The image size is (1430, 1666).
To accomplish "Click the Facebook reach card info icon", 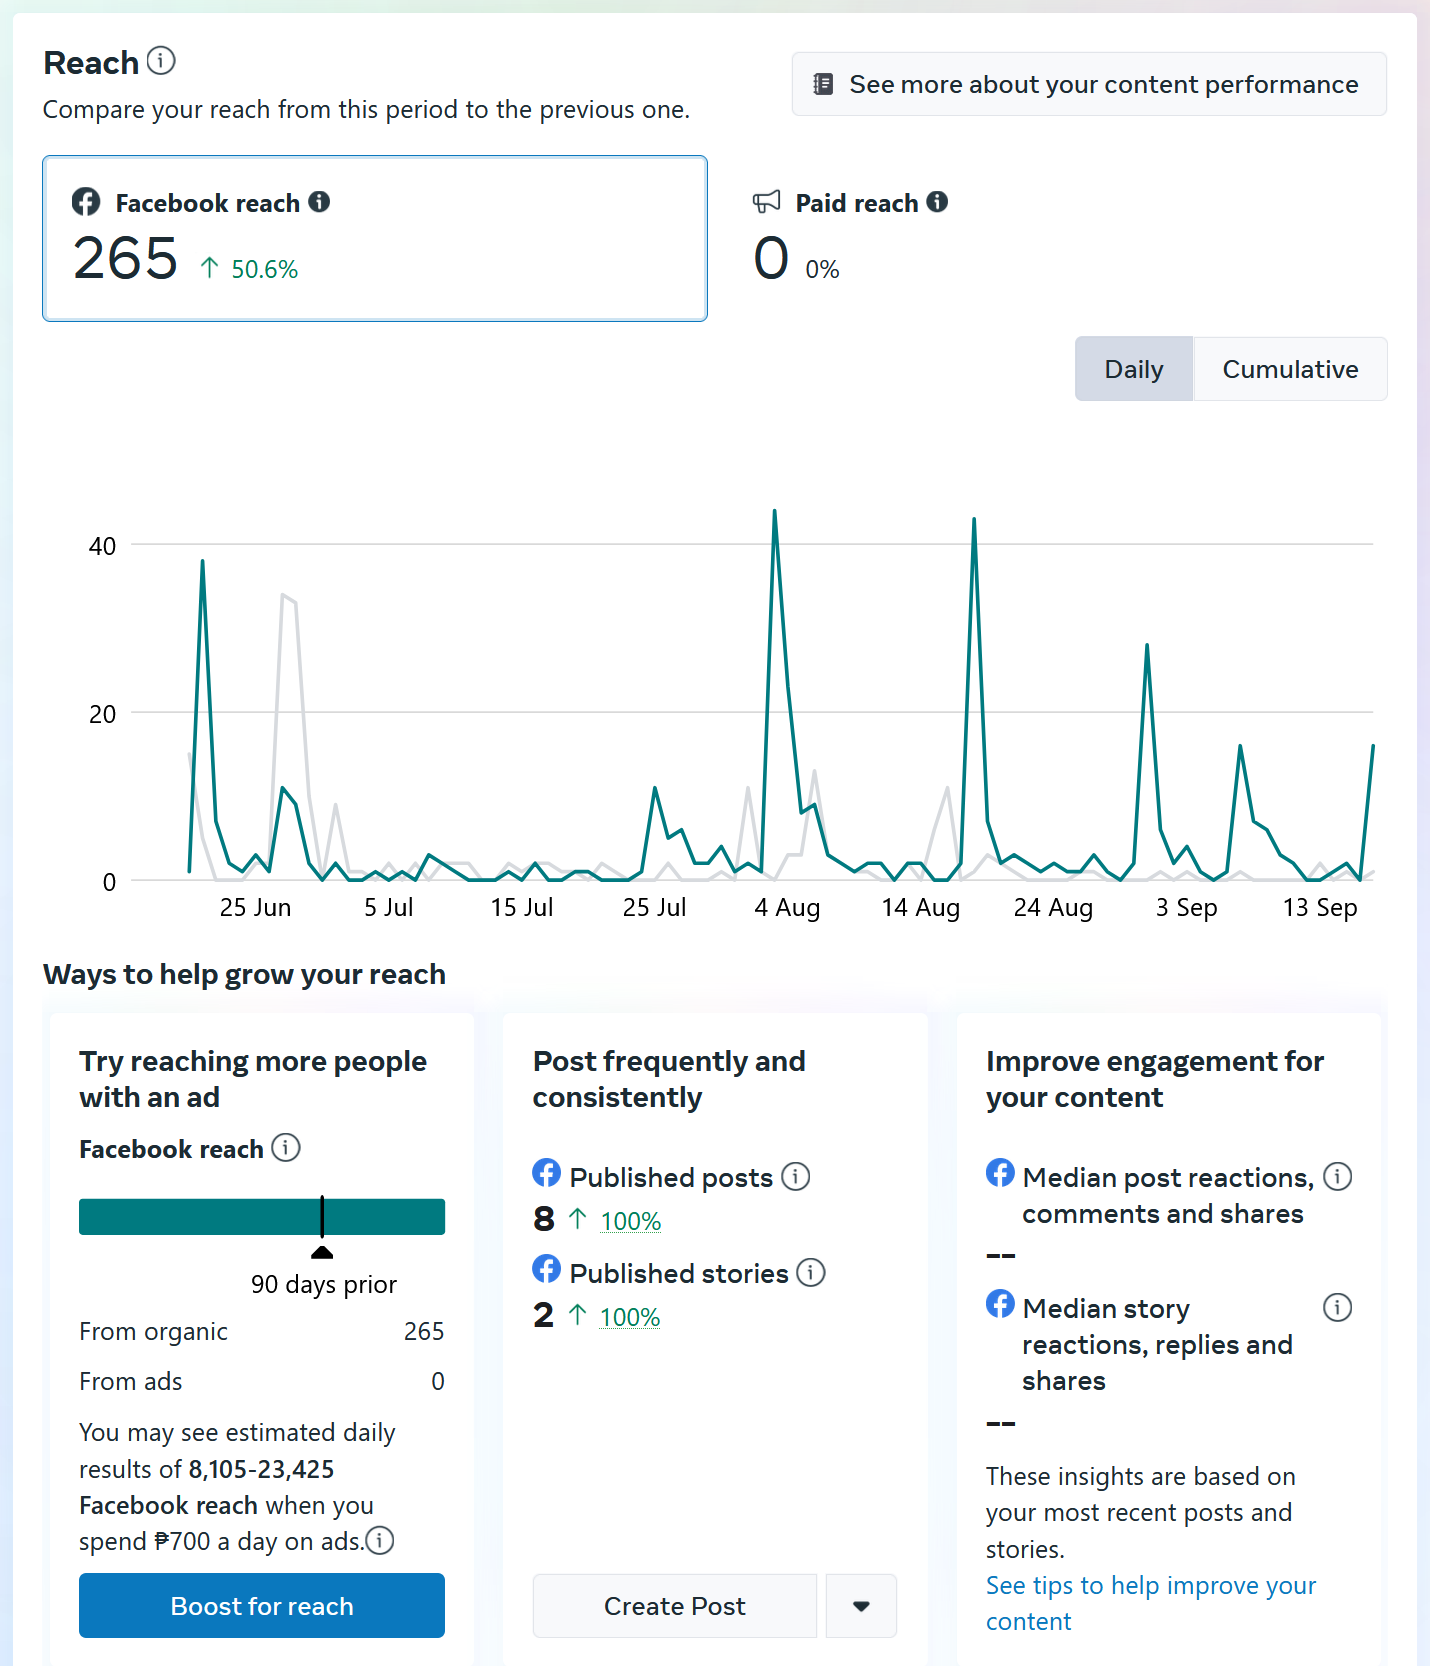I will point(319,202).
